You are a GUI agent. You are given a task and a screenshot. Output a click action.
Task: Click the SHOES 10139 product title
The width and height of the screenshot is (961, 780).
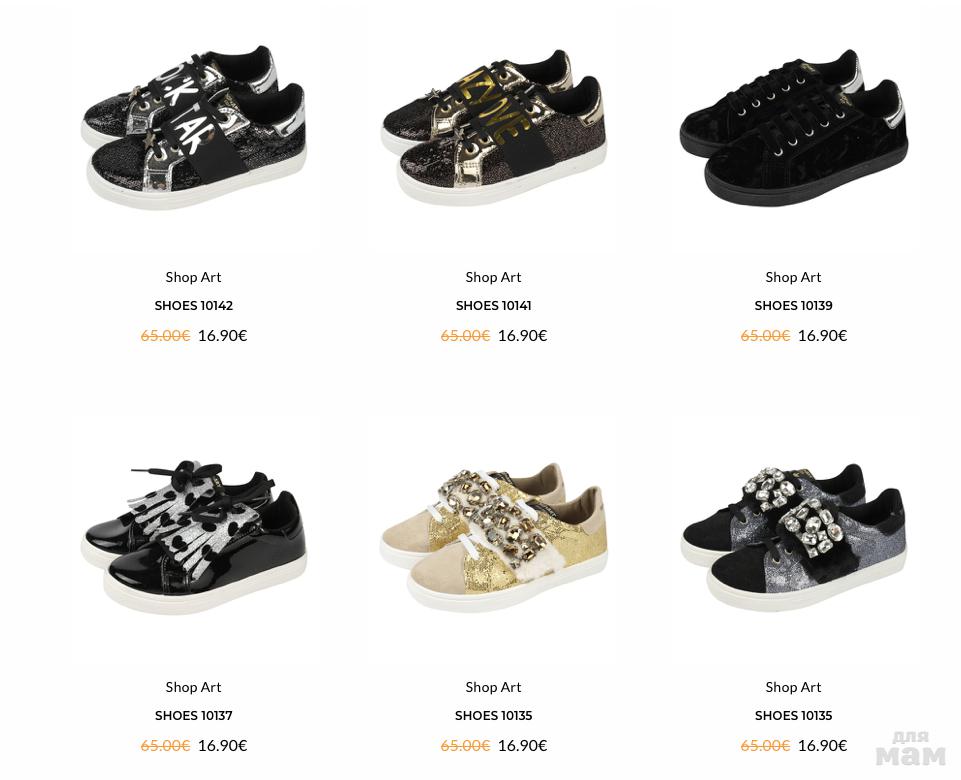[794, 305]
